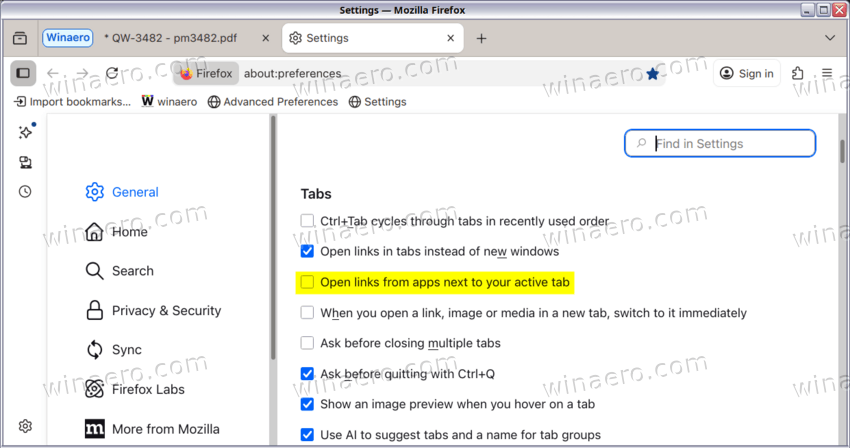850x448 pixels.
Task: Open the Extensions puzzle icon
Action: click(x=797, y=73)
